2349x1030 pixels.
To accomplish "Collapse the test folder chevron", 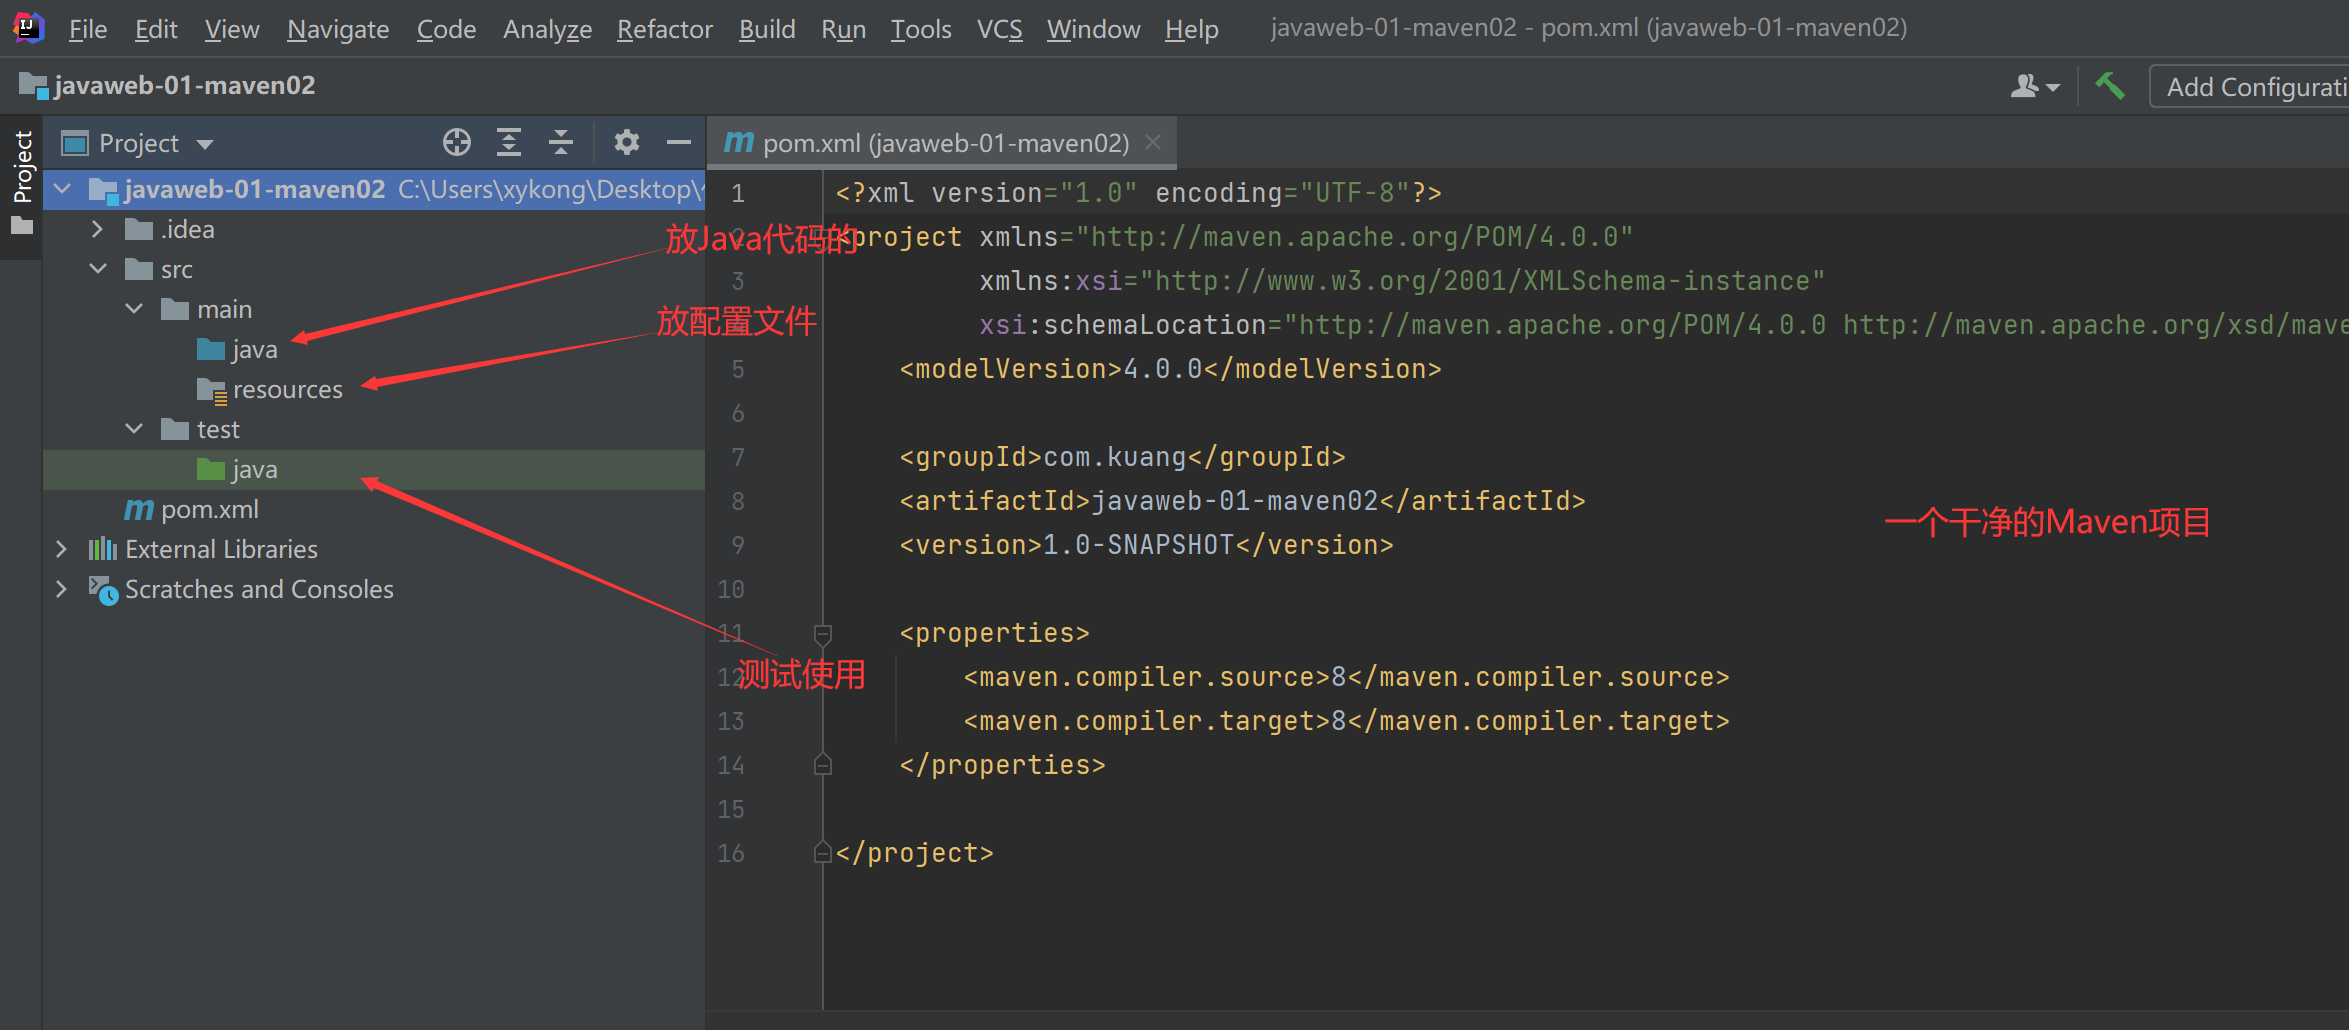I will click(x=134, y=429).
